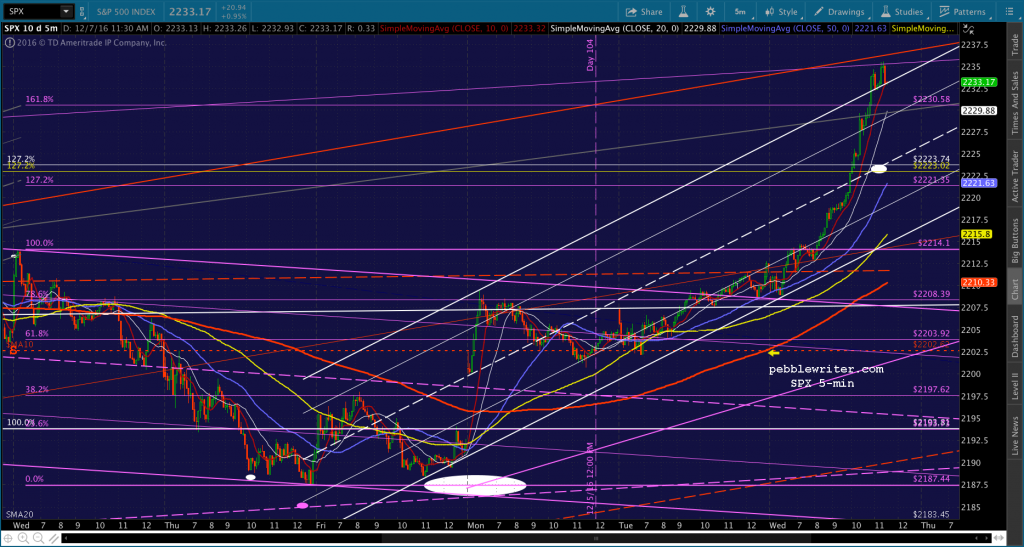1024x547 pixels.
Task: Click the crosshair pan icon at bottom left
Action: coord(8,539)
